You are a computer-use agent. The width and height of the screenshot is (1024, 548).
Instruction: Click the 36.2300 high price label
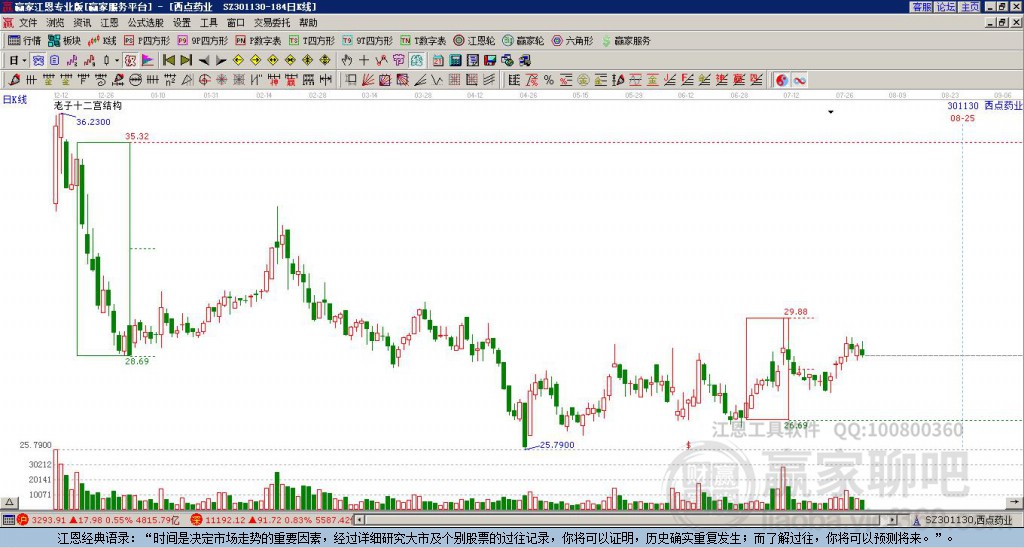click(93, 121)
